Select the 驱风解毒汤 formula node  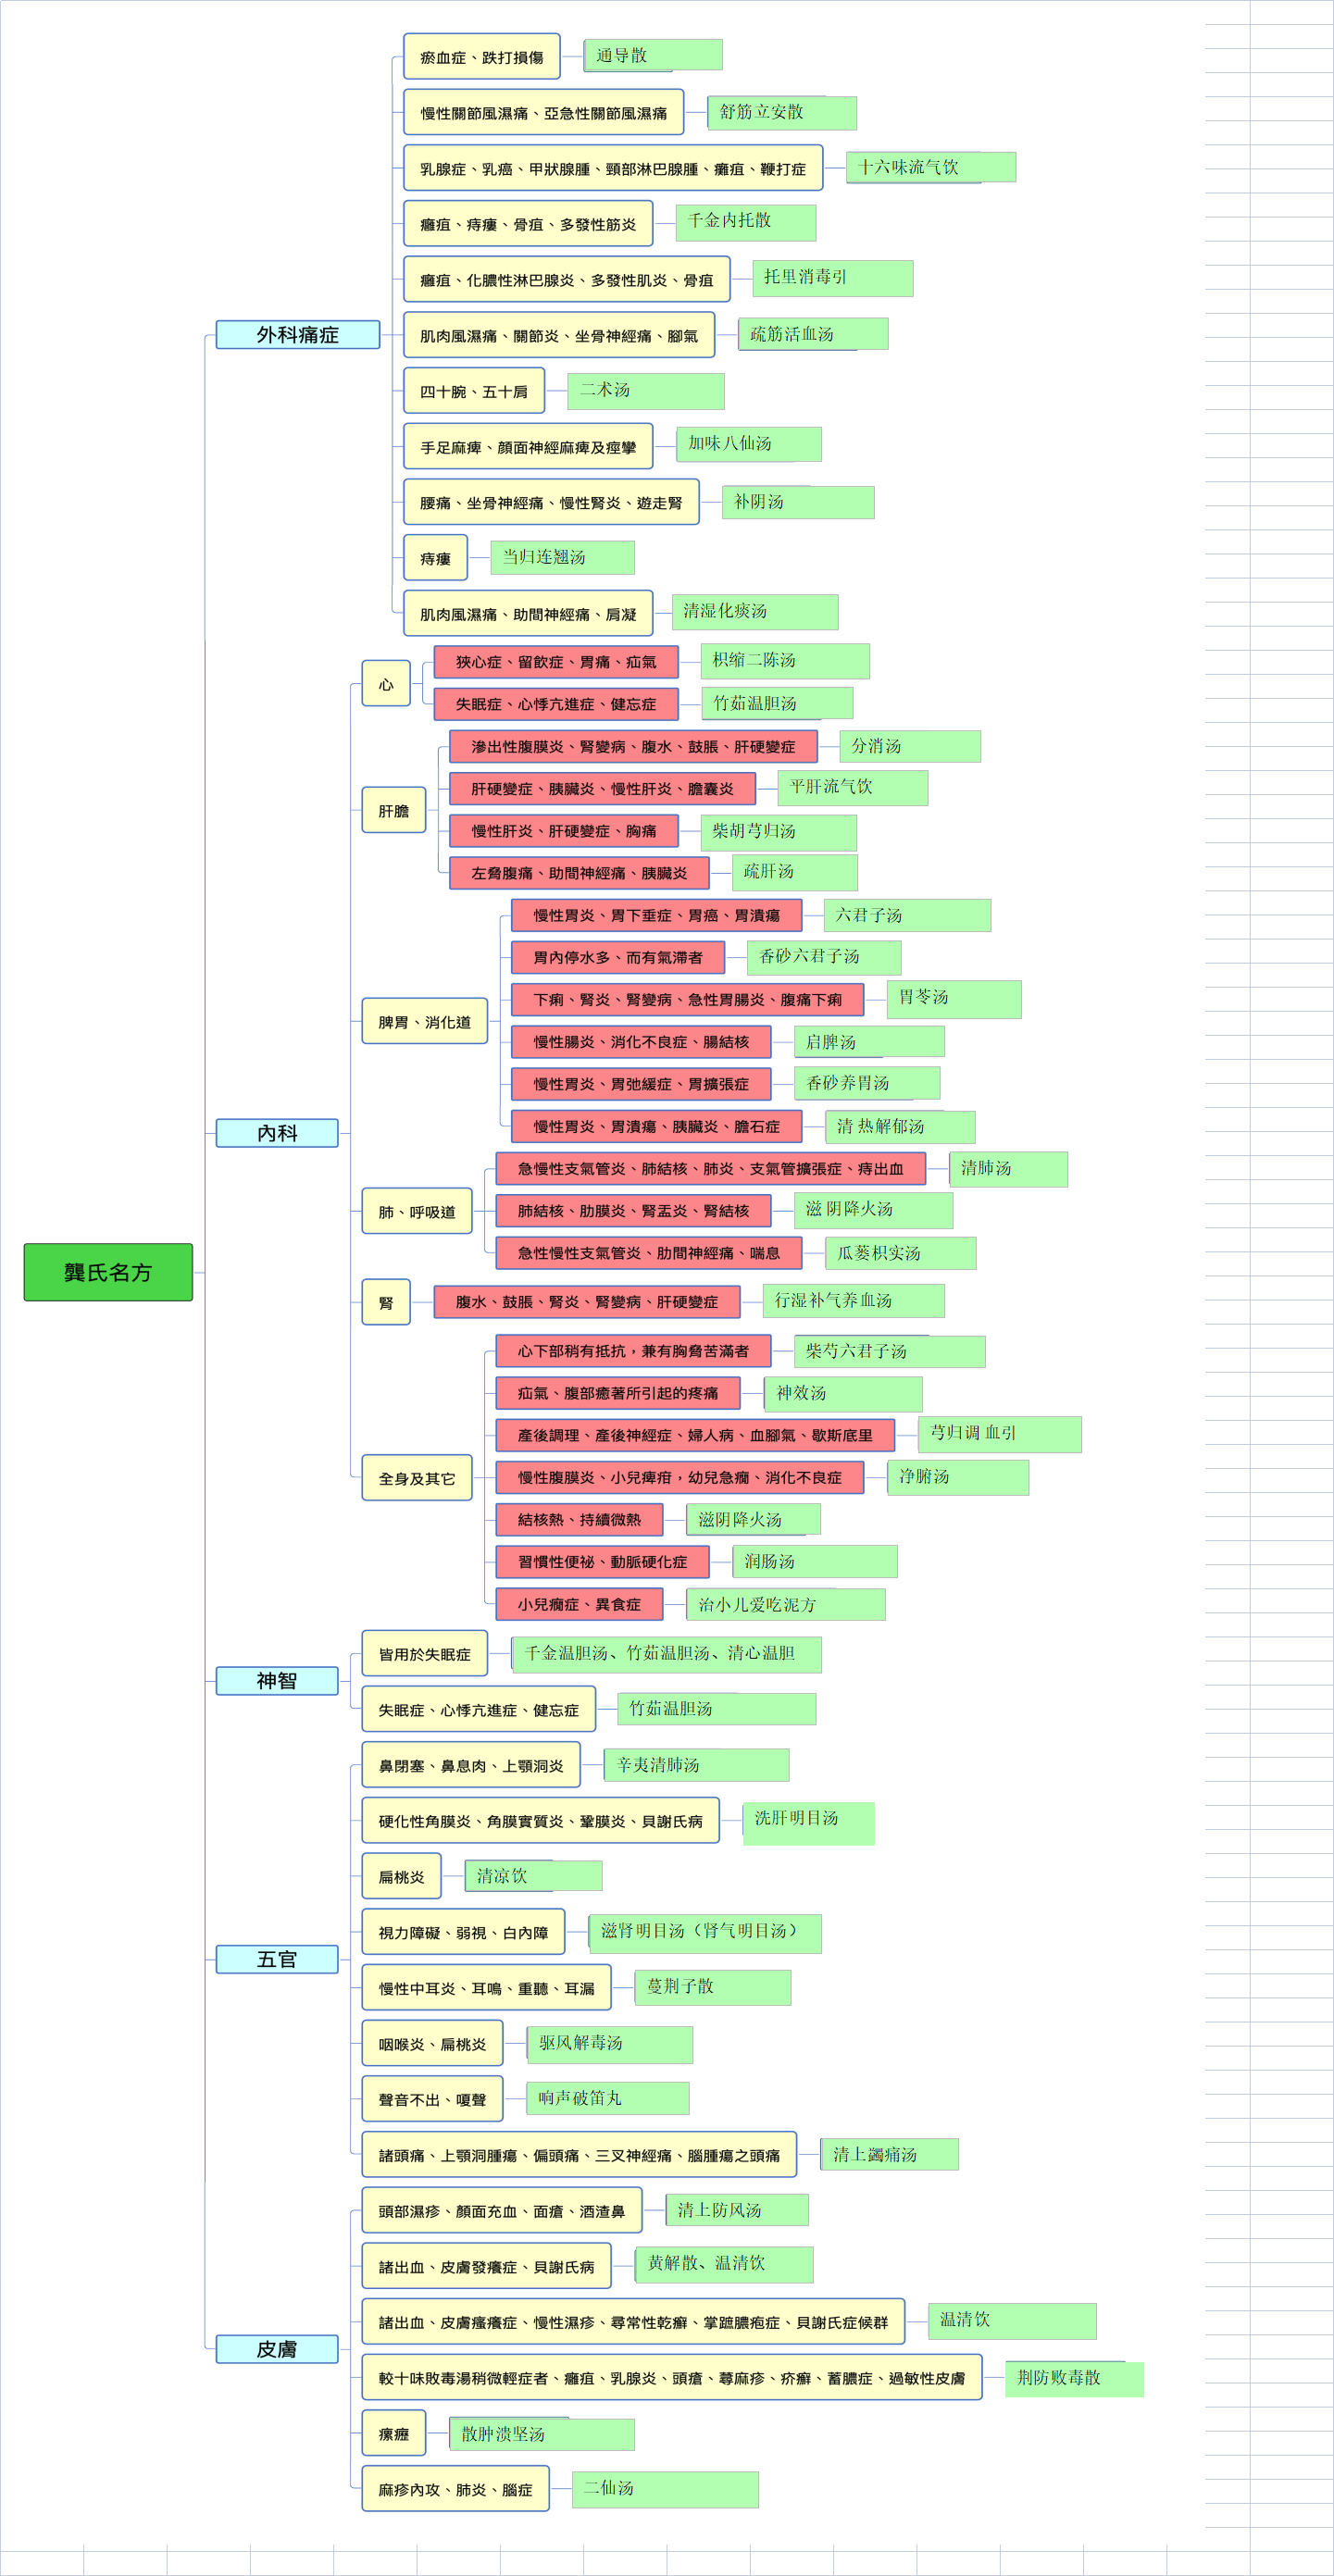610,2044
